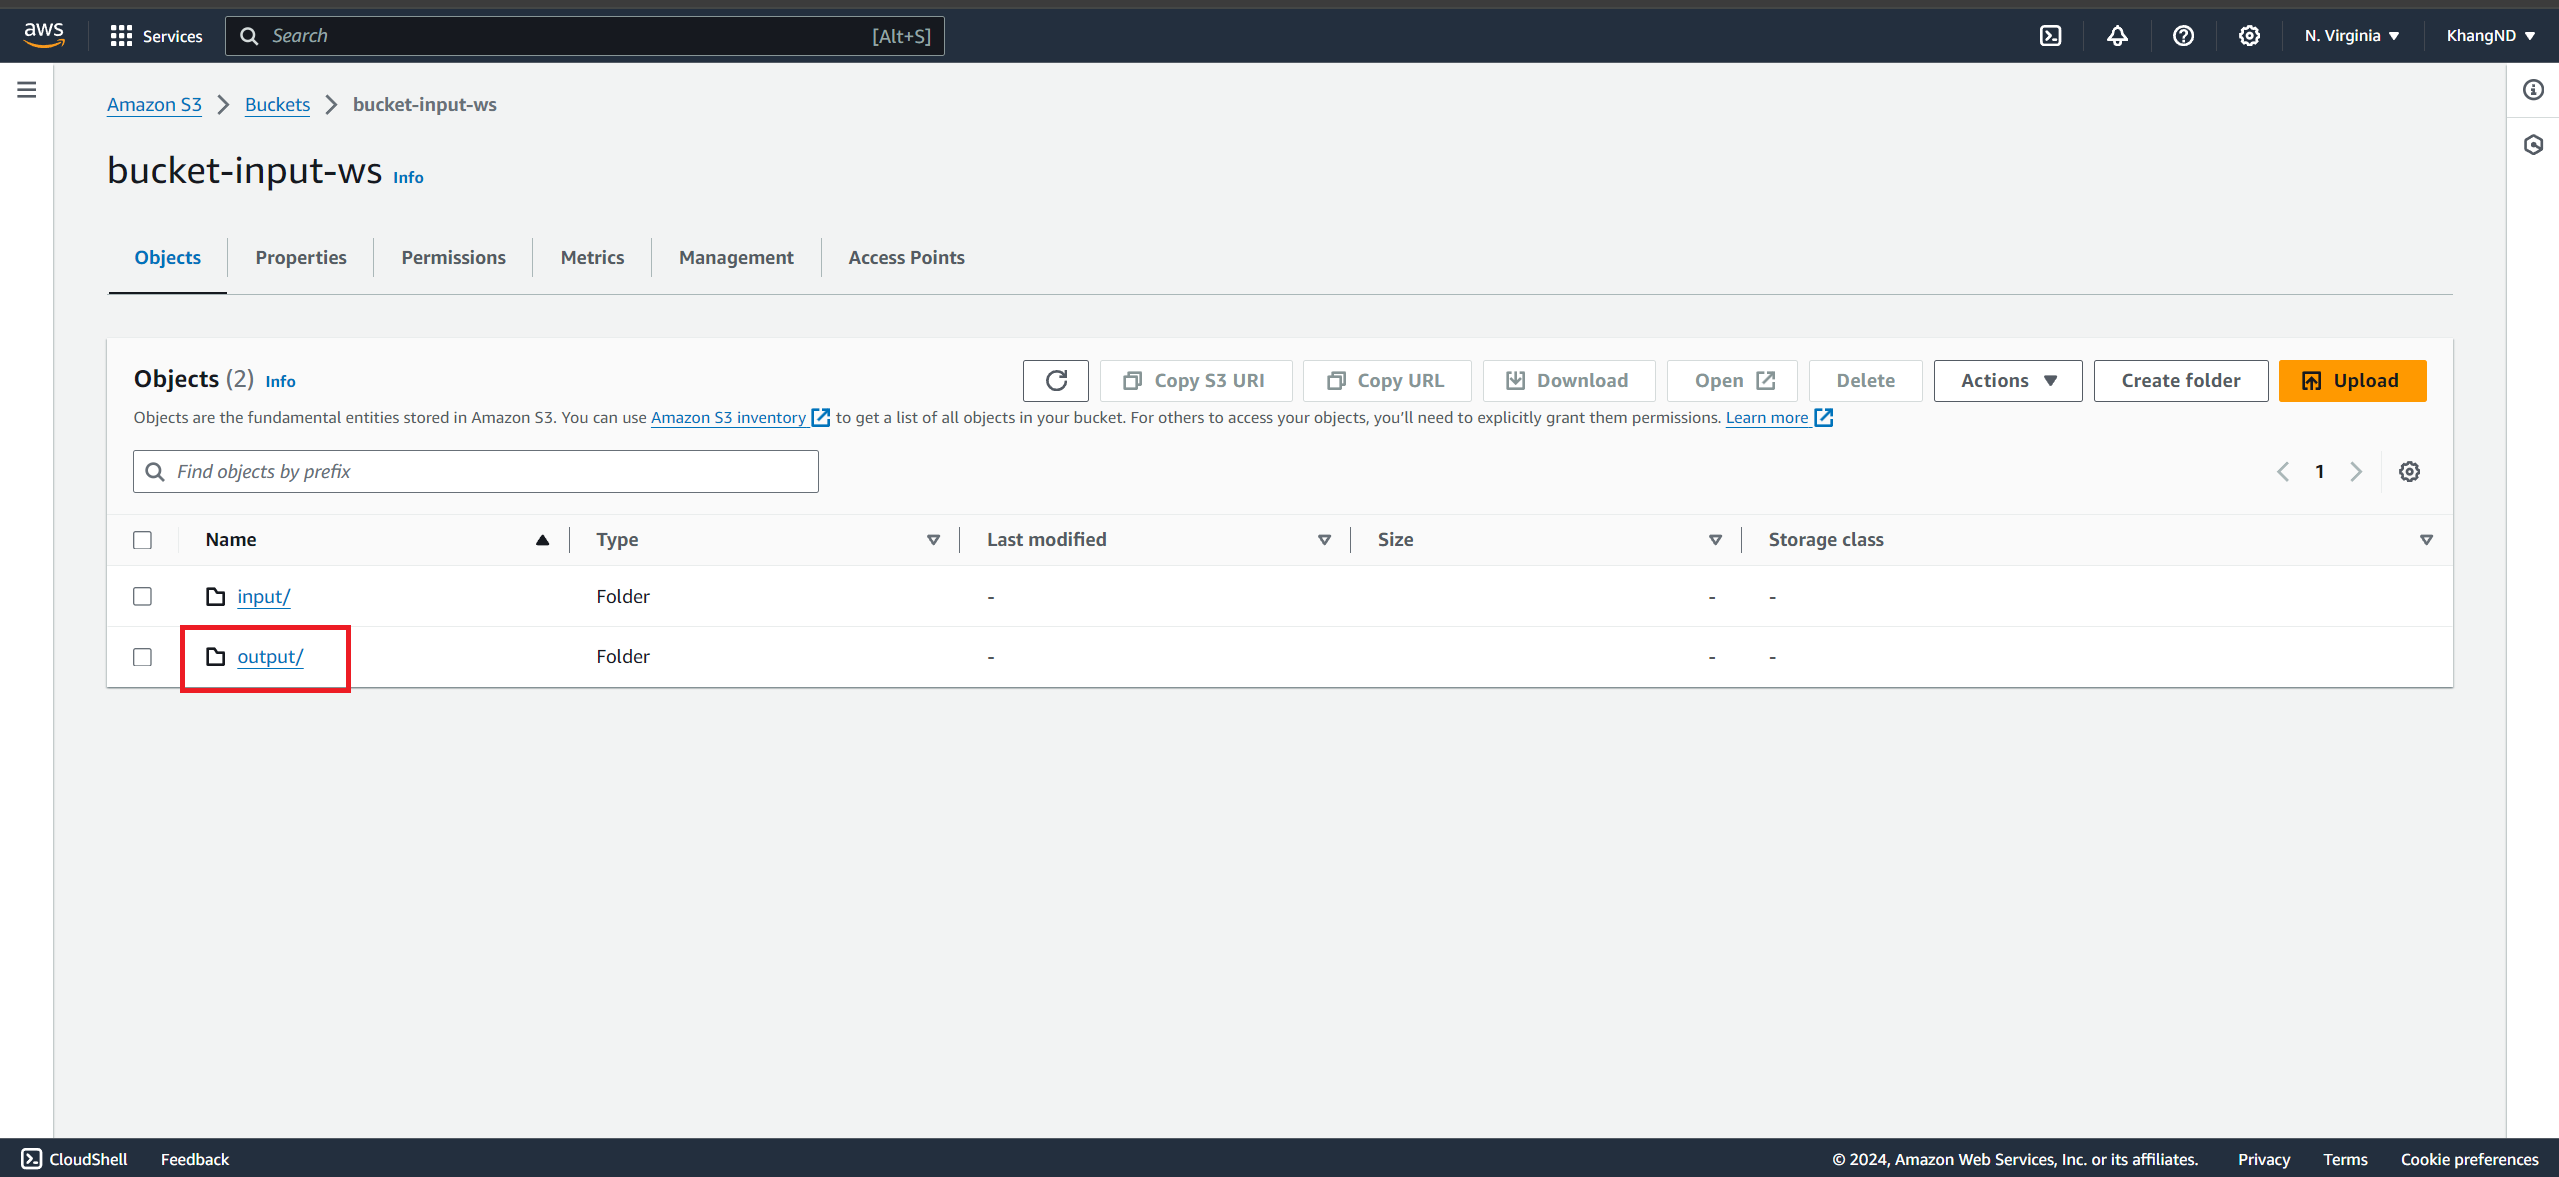Click page number 1 in pagination
This screenshot has height=1177, width=2559.
click(x=2319, y=472)
